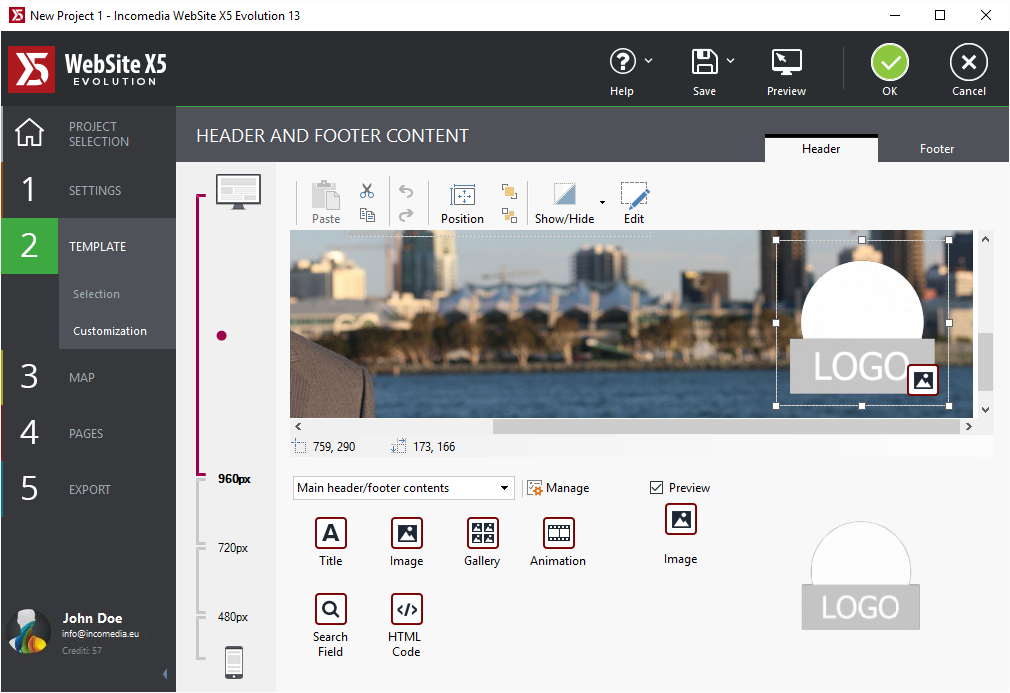
Task: Expand the Save options arrow
Action: [x=731, y=61]
